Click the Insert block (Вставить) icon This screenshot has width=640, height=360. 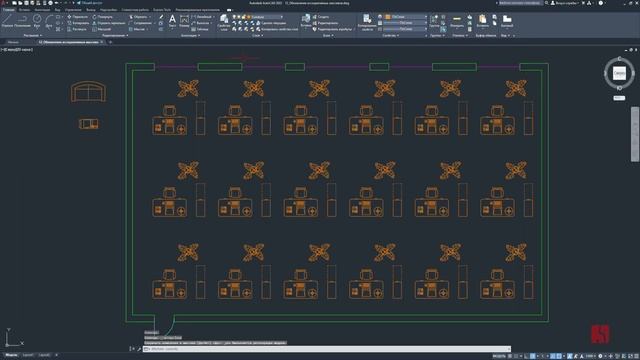pyautogui.click(x=306, y=21)
